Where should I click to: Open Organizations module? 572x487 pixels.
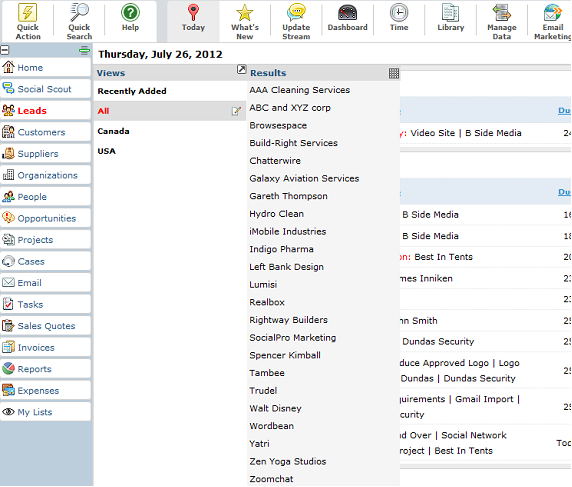pos(45,175)
